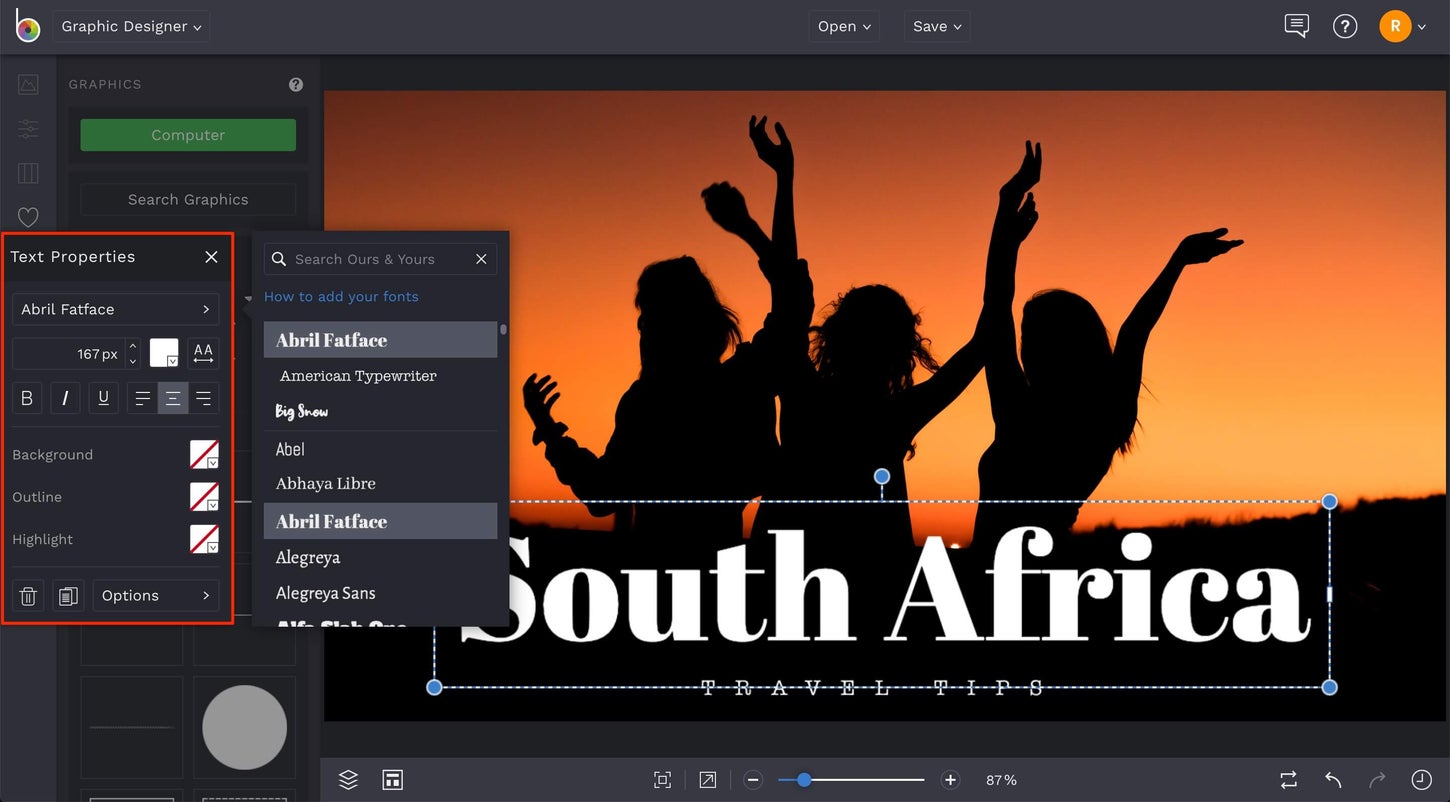Click the undo arrow icon
This screenshot has width=1450, height=802.
click(x=1332, y=780)
